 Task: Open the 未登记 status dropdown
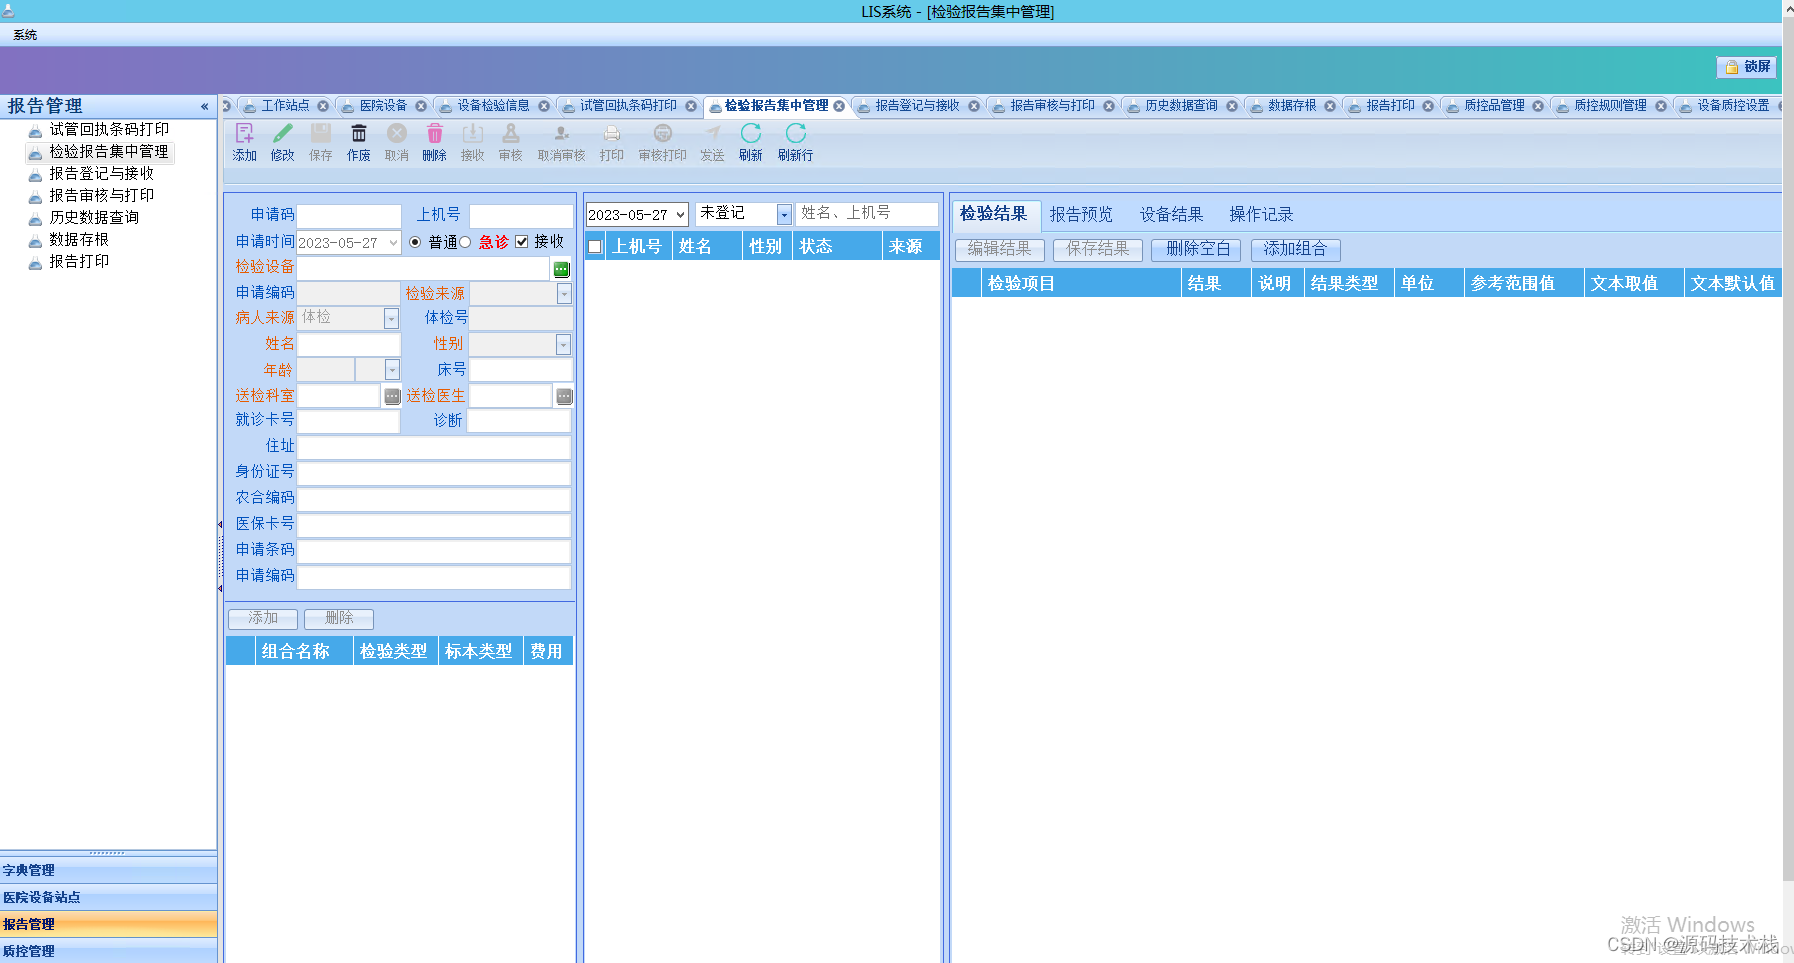pos(784,215)
